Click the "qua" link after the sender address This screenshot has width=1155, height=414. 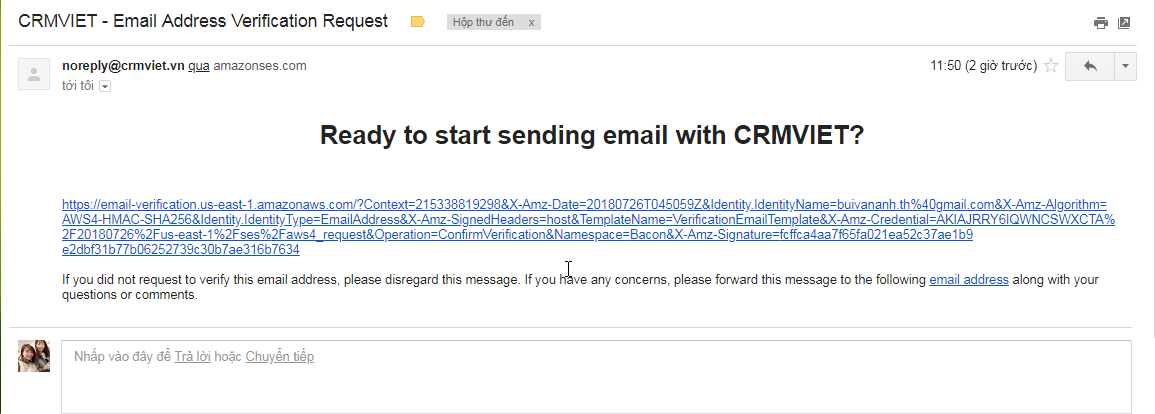point(199,66)
